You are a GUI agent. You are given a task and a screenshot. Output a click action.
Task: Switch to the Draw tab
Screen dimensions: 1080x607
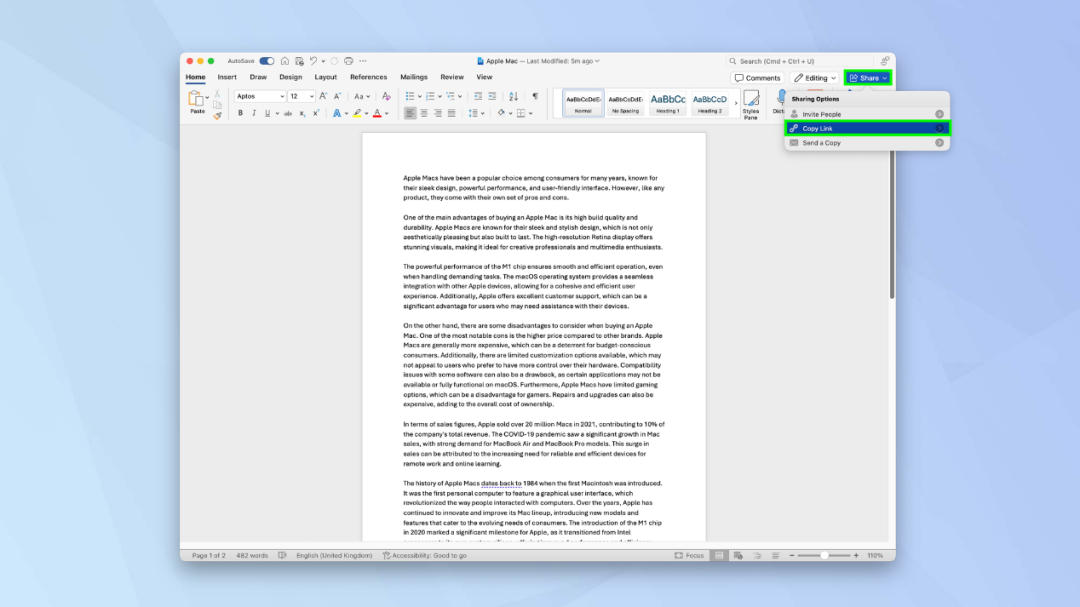click(258, 77)
